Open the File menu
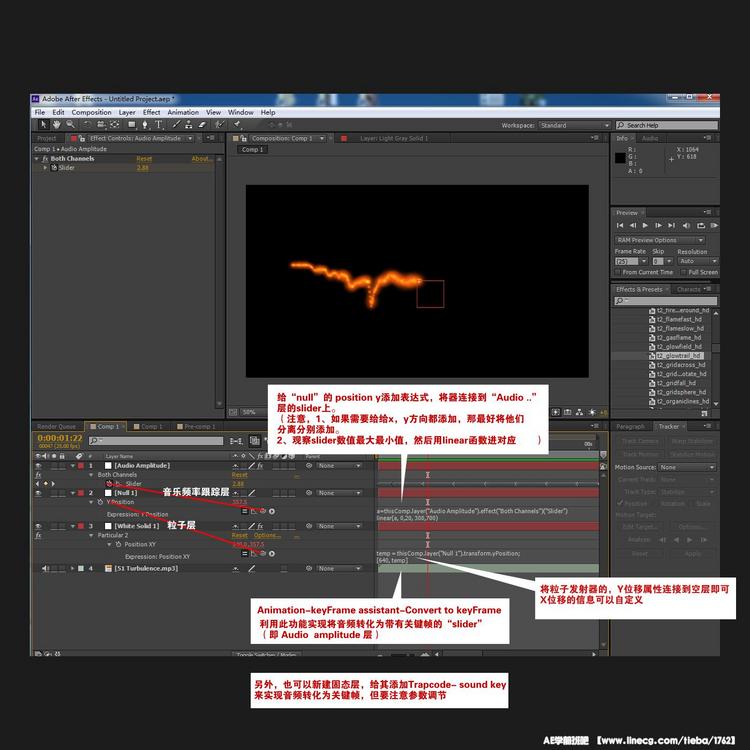This screenshot has height=750, width=750. tap(40, 112)
